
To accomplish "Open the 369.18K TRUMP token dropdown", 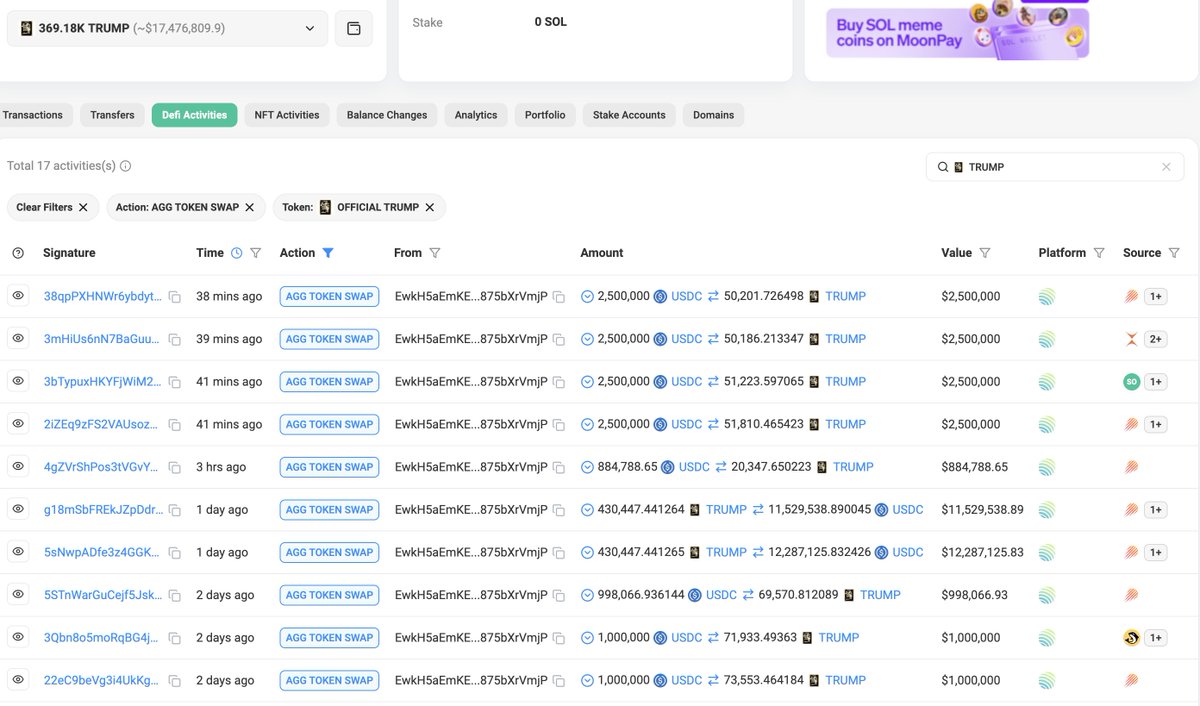I will 167,28.
